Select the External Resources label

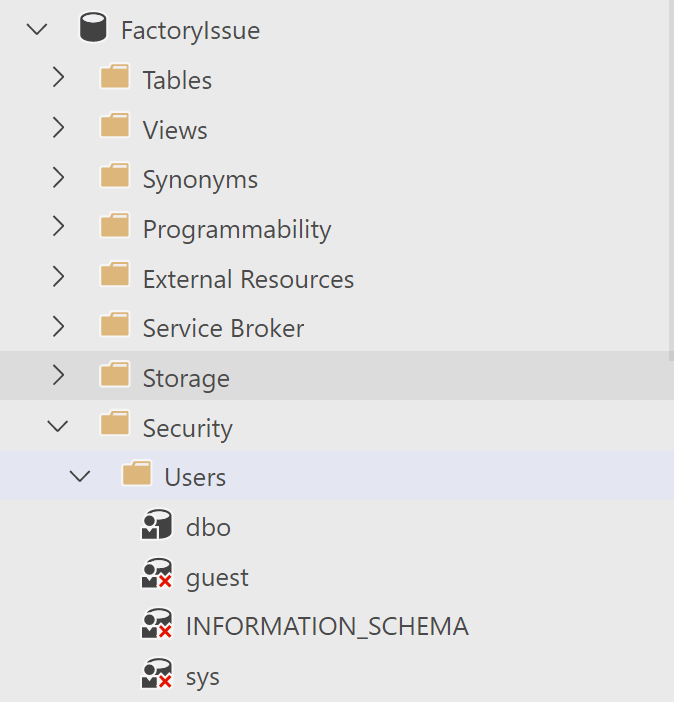point(249,279)
